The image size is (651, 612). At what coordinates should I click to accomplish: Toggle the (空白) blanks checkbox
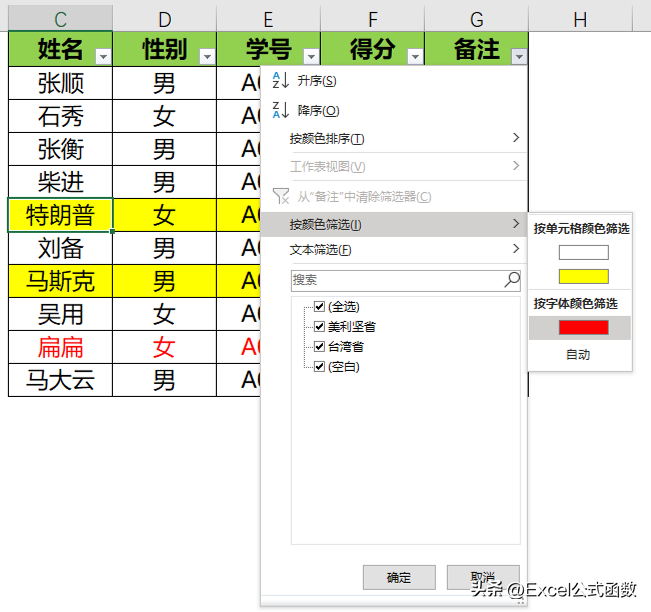[319, 366]
